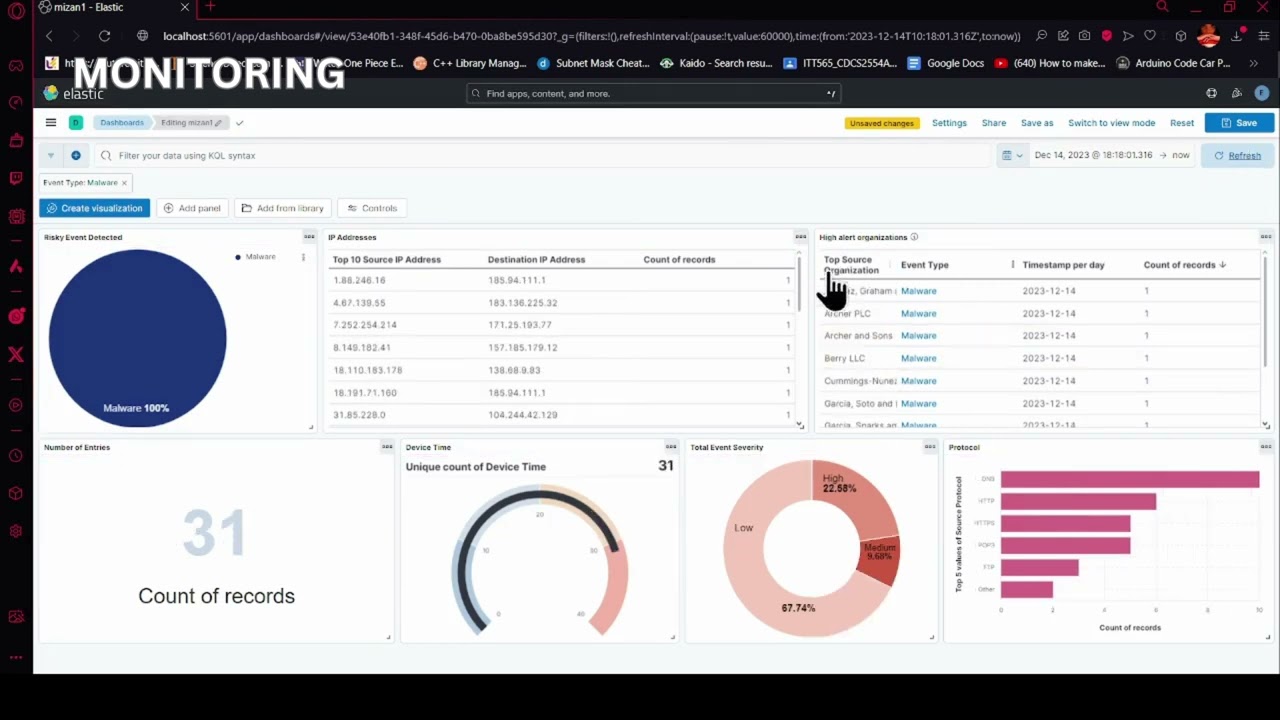
Task: Switch to view mode
Action: (1111, 123)
